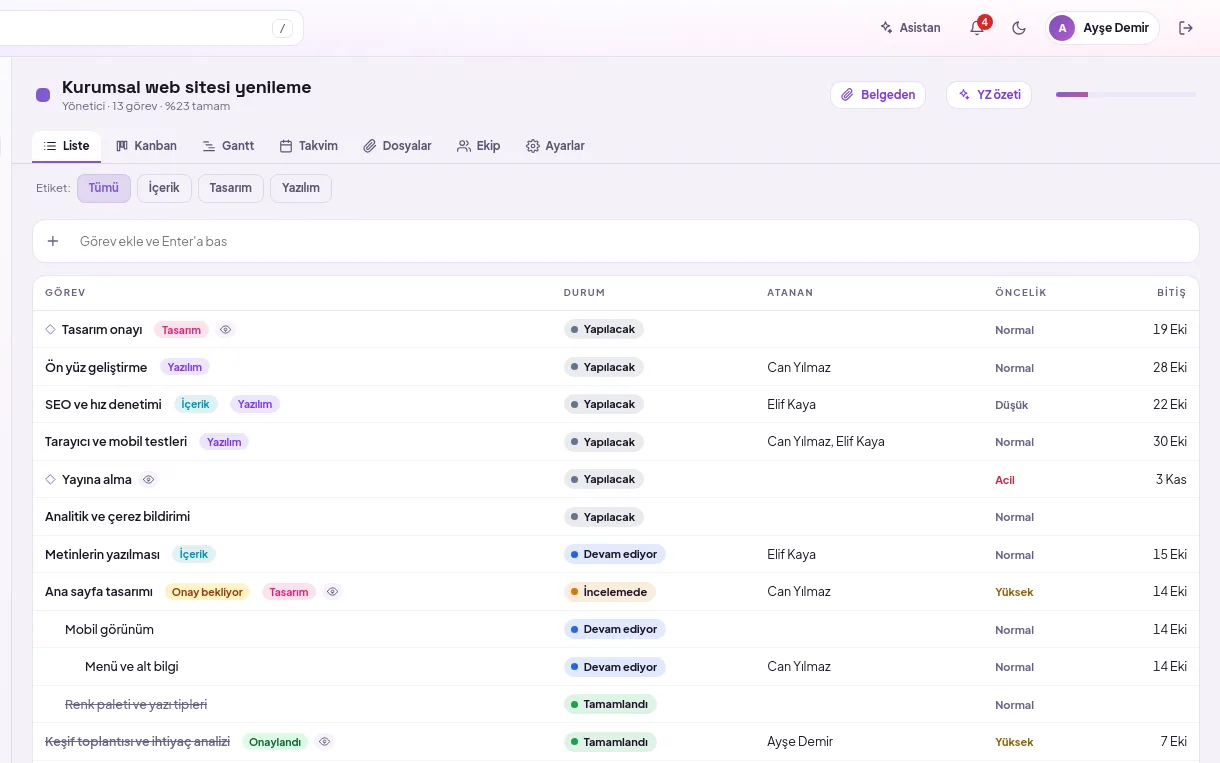1220x763 pixels.
Task: Switch to the Liste tab
Action: [66, 146]
